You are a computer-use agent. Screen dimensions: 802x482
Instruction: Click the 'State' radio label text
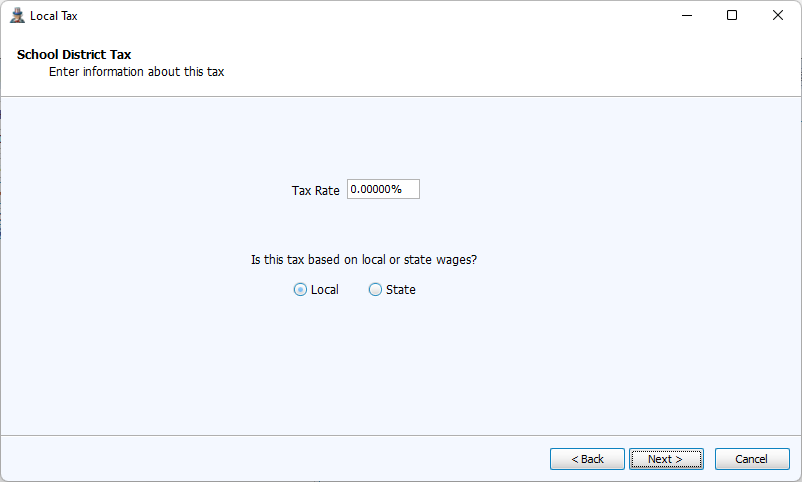[400, 290]
